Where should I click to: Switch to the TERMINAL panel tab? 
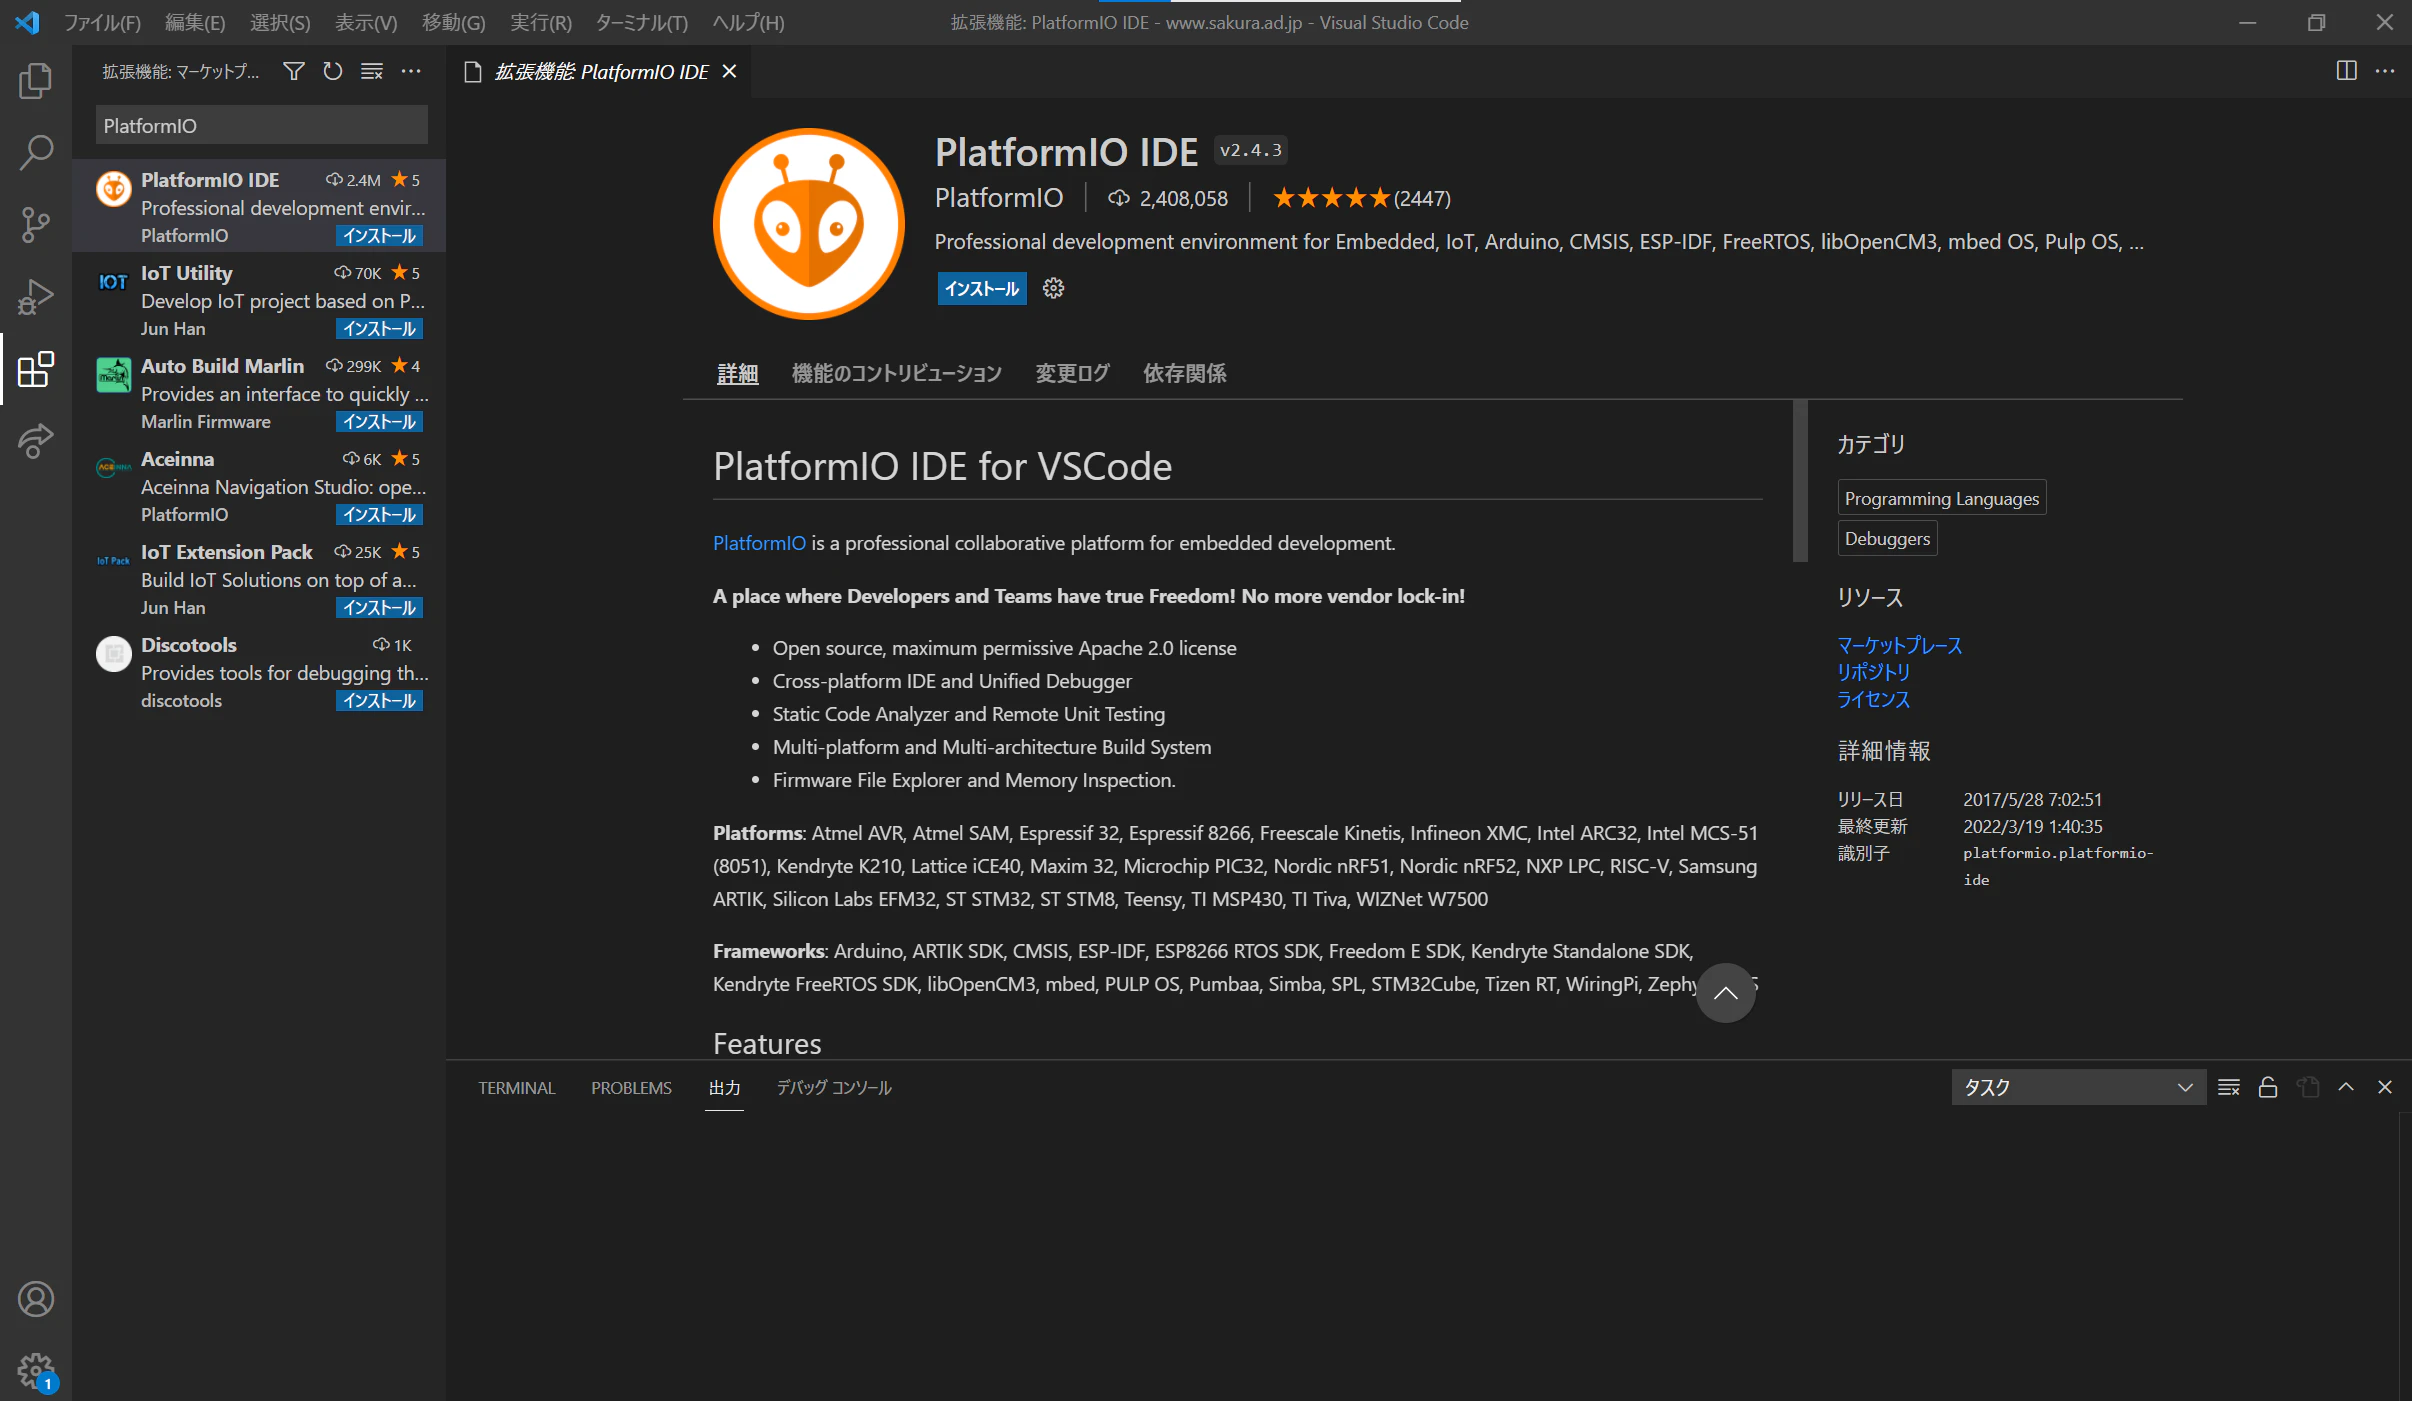(516, 1087)
